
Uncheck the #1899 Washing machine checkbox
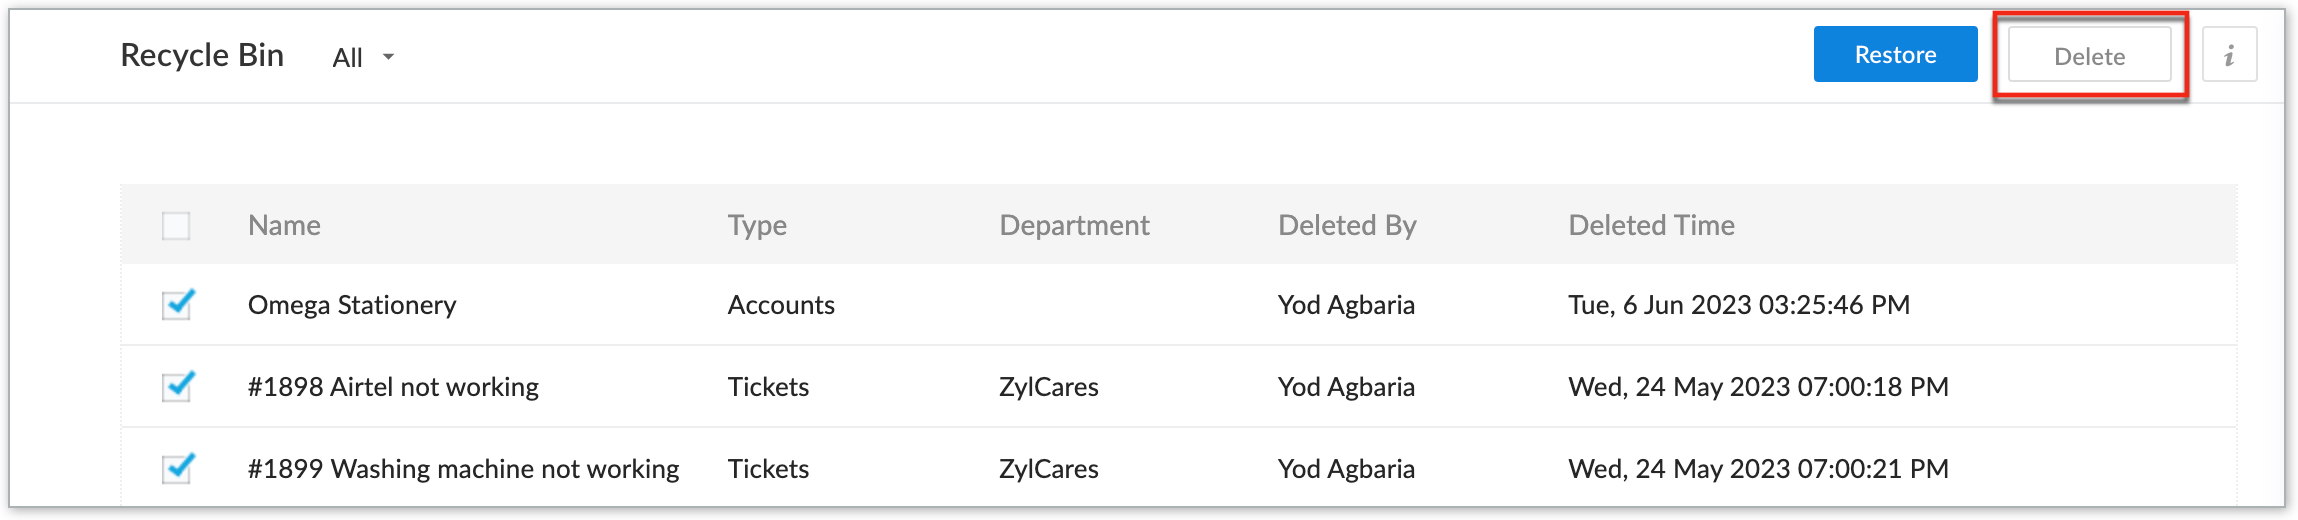tap(177, 469)
